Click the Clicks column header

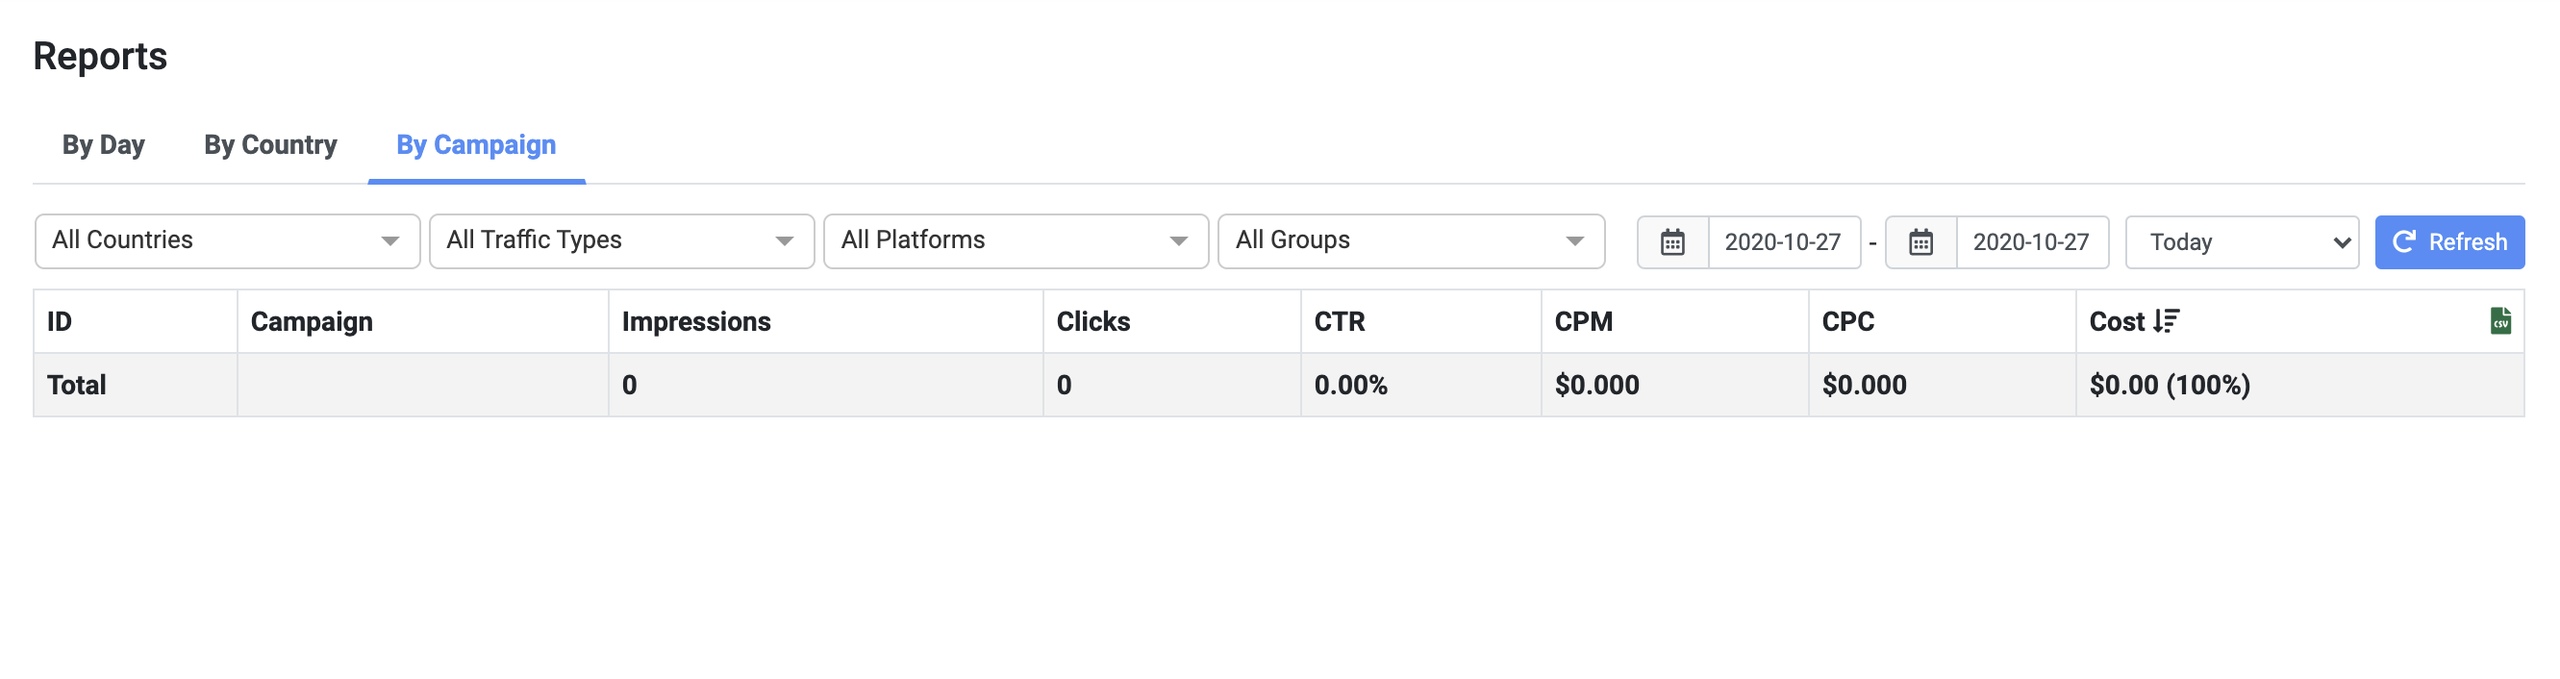click(x=1093, y=321)
